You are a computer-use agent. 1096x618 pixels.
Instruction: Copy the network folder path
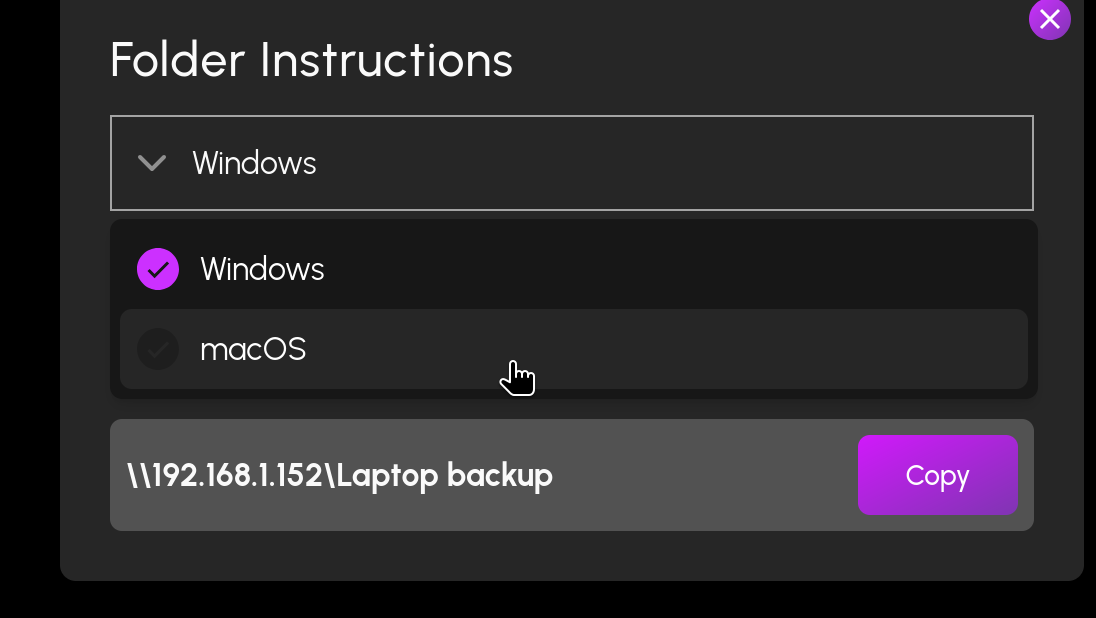(x=937, y=475)
